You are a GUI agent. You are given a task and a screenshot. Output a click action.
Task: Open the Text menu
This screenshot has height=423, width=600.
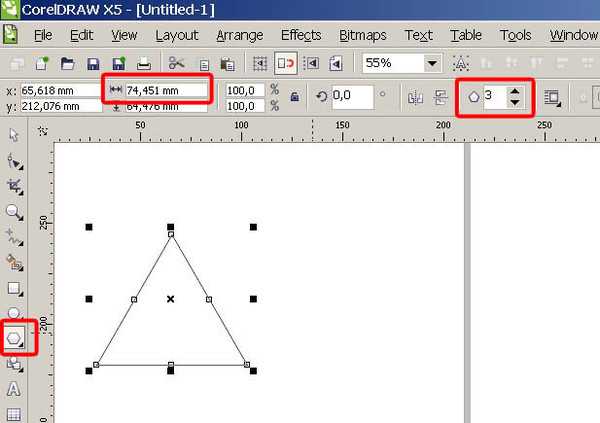pyautogui.click(x=418, y=35)
